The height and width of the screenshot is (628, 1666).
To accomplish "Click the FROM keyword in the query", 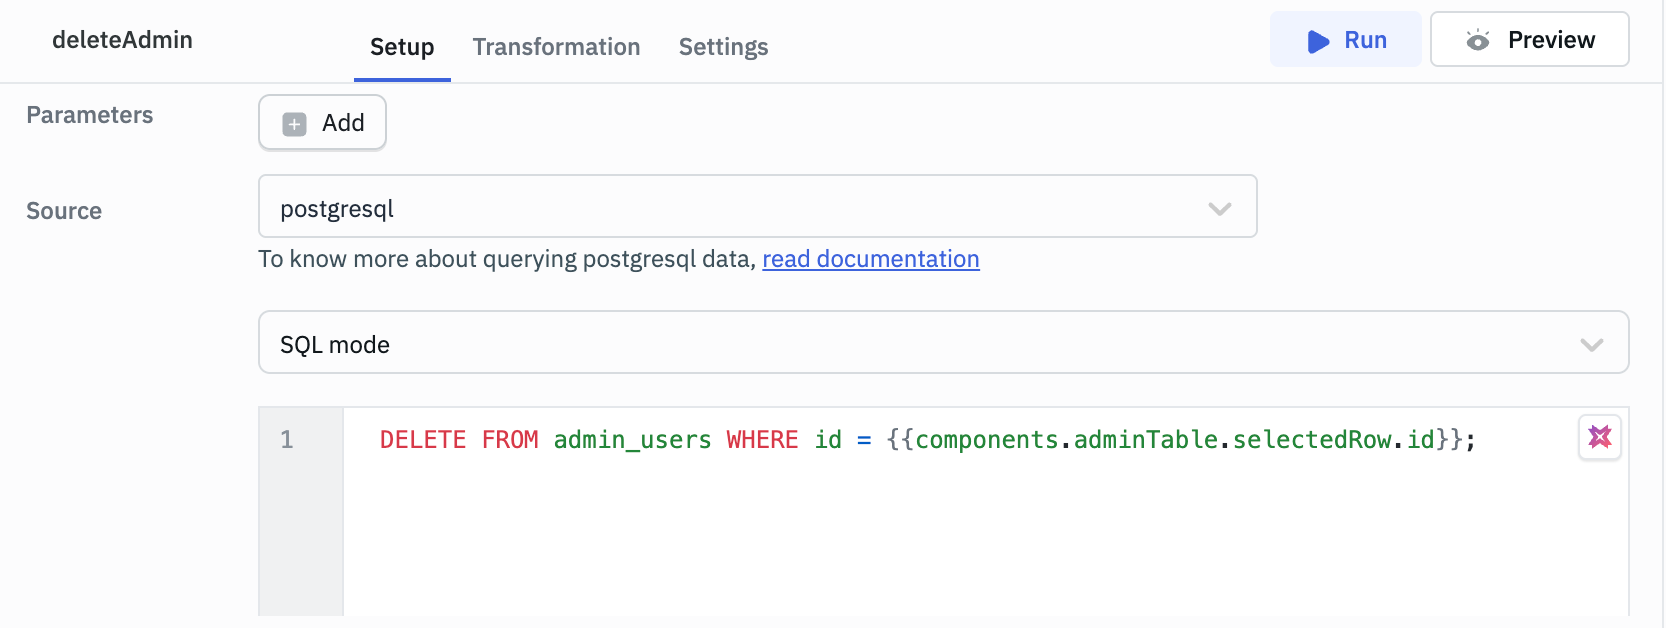I will pyautogui.click(x=509, y=440).
